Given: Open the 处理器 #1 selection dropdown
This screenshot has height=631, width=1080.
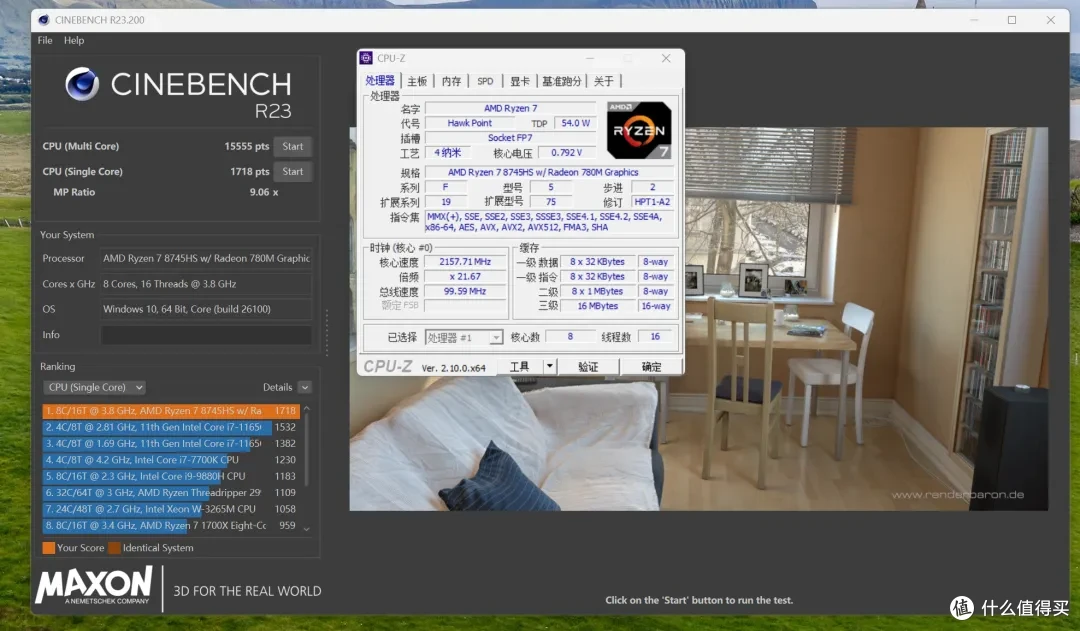Looking at the screenshot, I should pyautogui.click(x=464, y=337).
